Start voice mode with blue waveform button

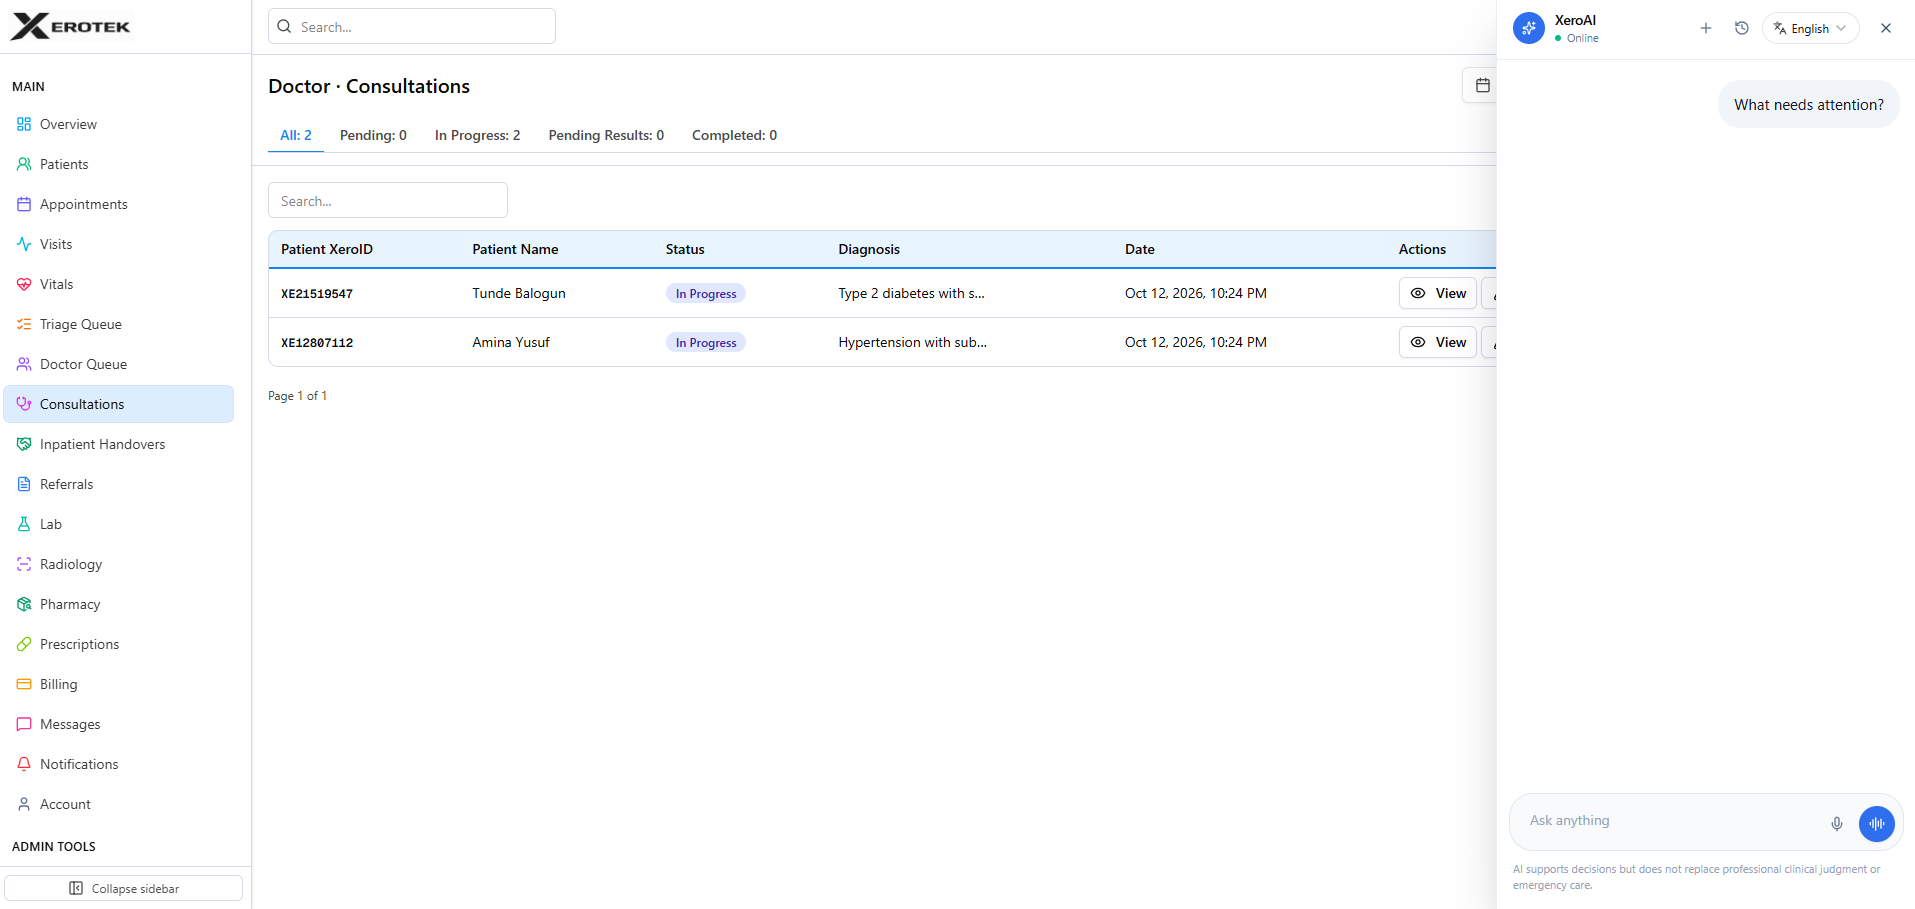(x=1877, y=824)
